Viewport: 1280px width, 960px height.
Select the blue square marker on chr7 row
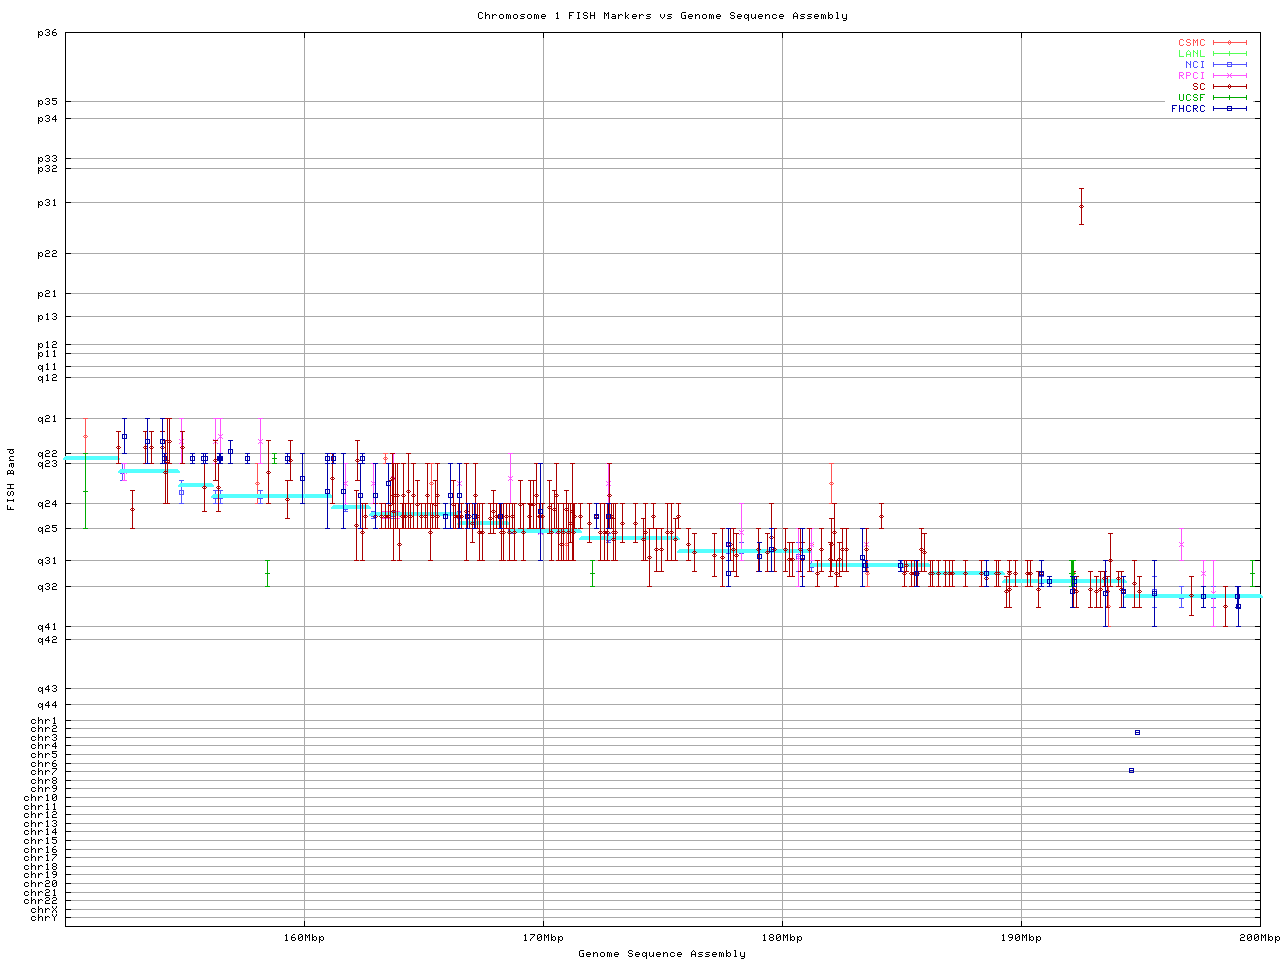(x=1131, y=770)
